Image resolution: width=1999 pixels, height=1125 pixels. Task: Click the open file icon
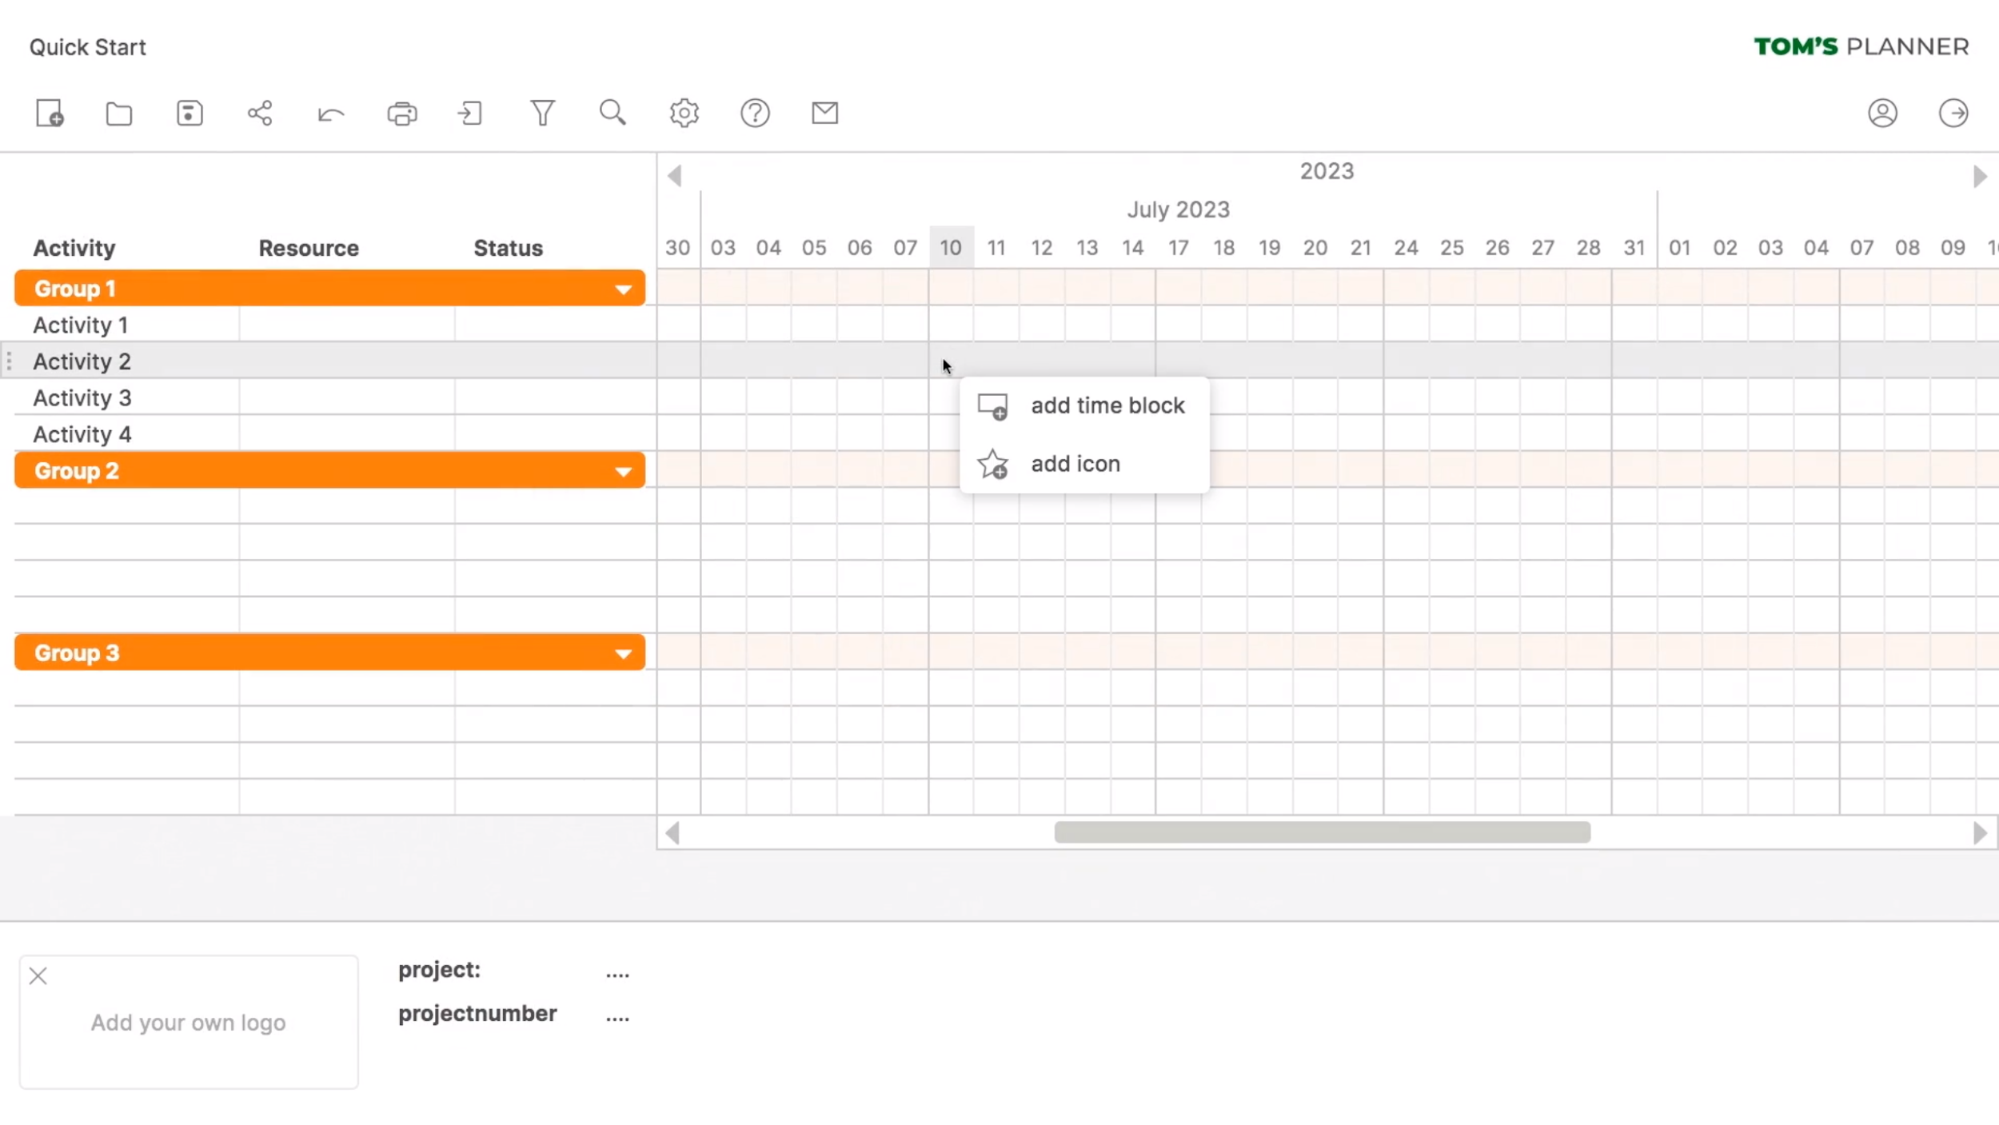pos(121,113)
